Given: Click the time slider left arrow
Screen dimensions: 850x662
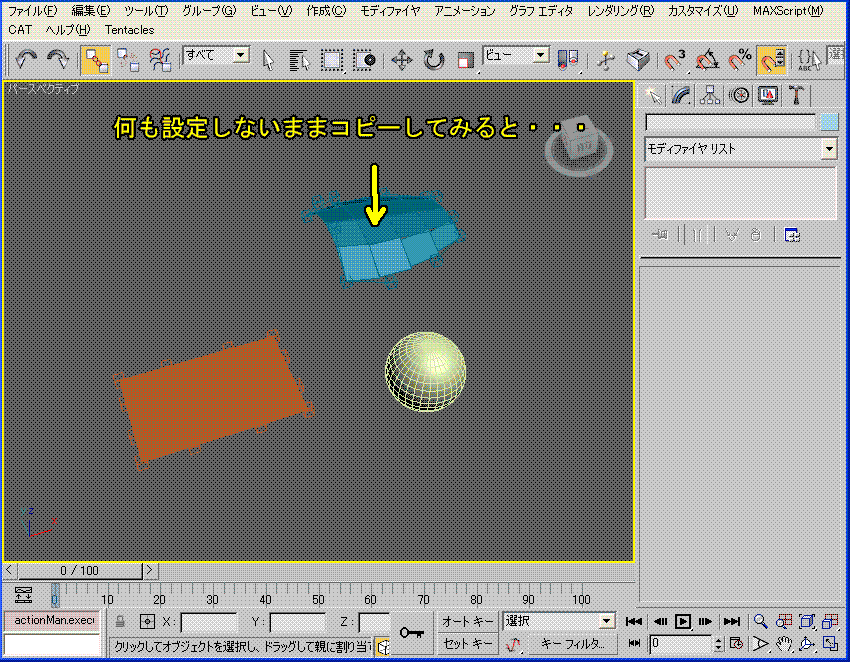Looking at the screenshot, I should point(9,570).
